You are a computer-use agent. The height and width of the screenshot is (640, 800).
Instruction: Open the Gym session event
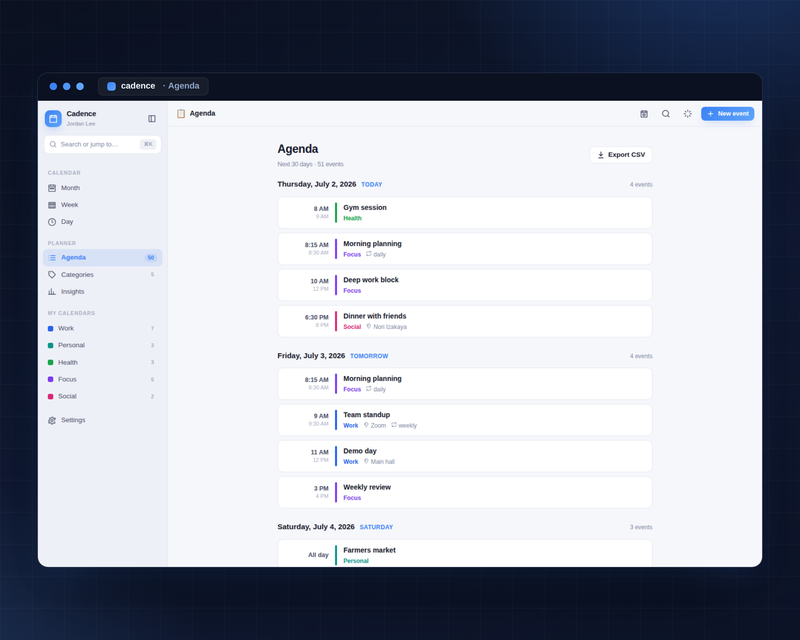pyautogui.click(x=465, y=213)
